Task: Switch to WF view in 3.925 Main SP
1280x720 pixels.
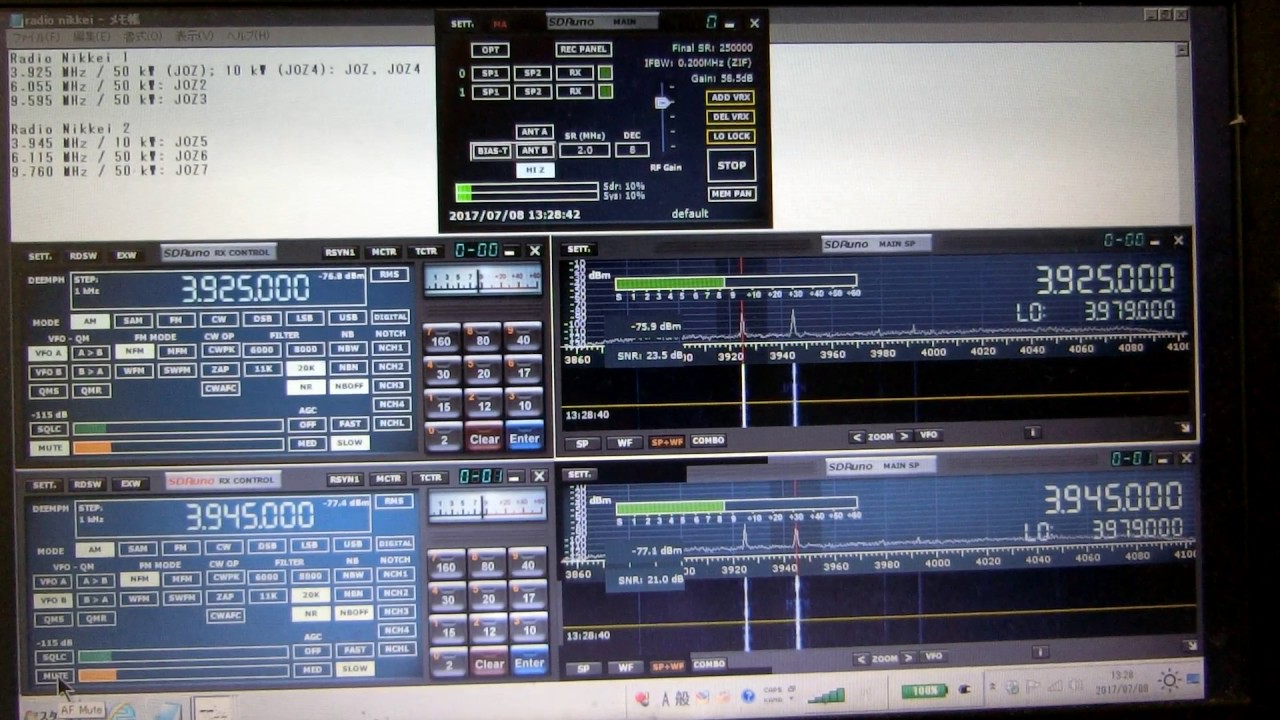Action: [x=624, y=442]
